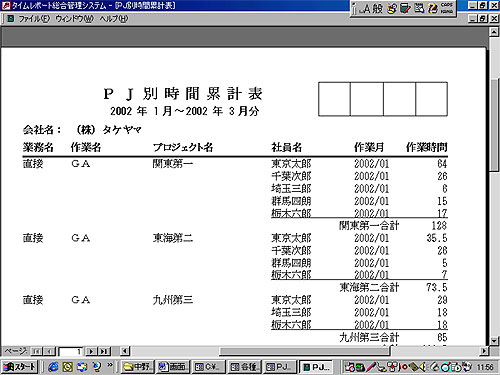Screen dimensions: 500x375
Task: Go to the first report page
Action: coord(36,351)
